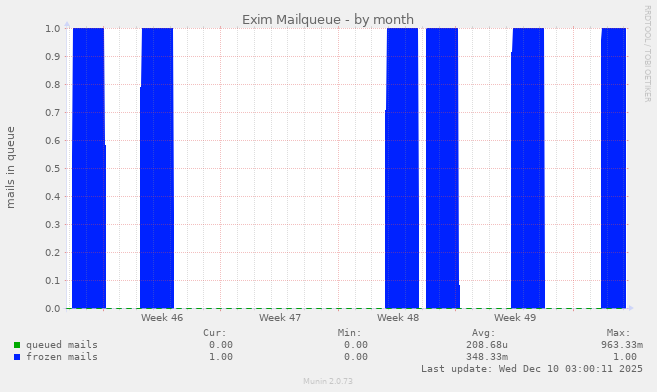Click the "Week 48" axis label
This screenshot has height=392, width=657.
click(398, 318)
